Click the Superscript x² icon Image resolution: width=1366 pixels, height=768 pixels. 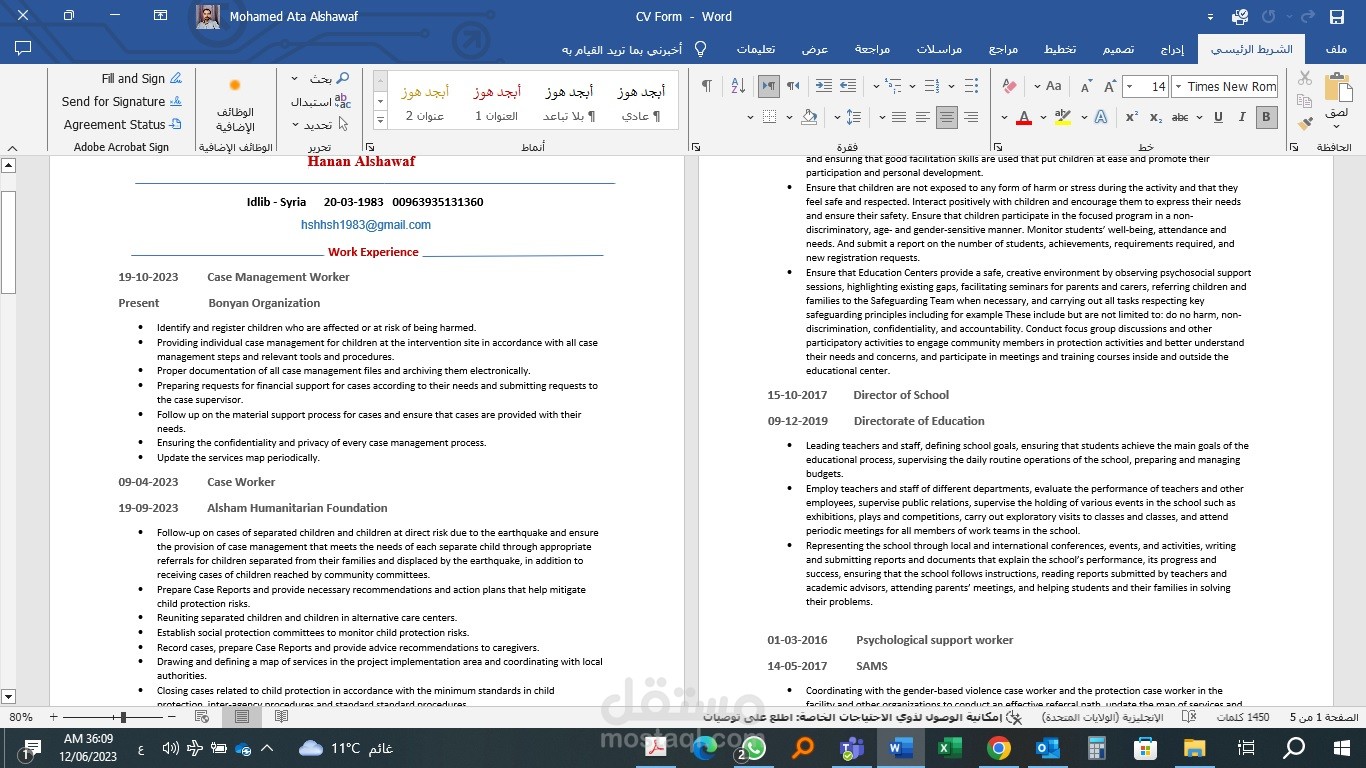1132,117
